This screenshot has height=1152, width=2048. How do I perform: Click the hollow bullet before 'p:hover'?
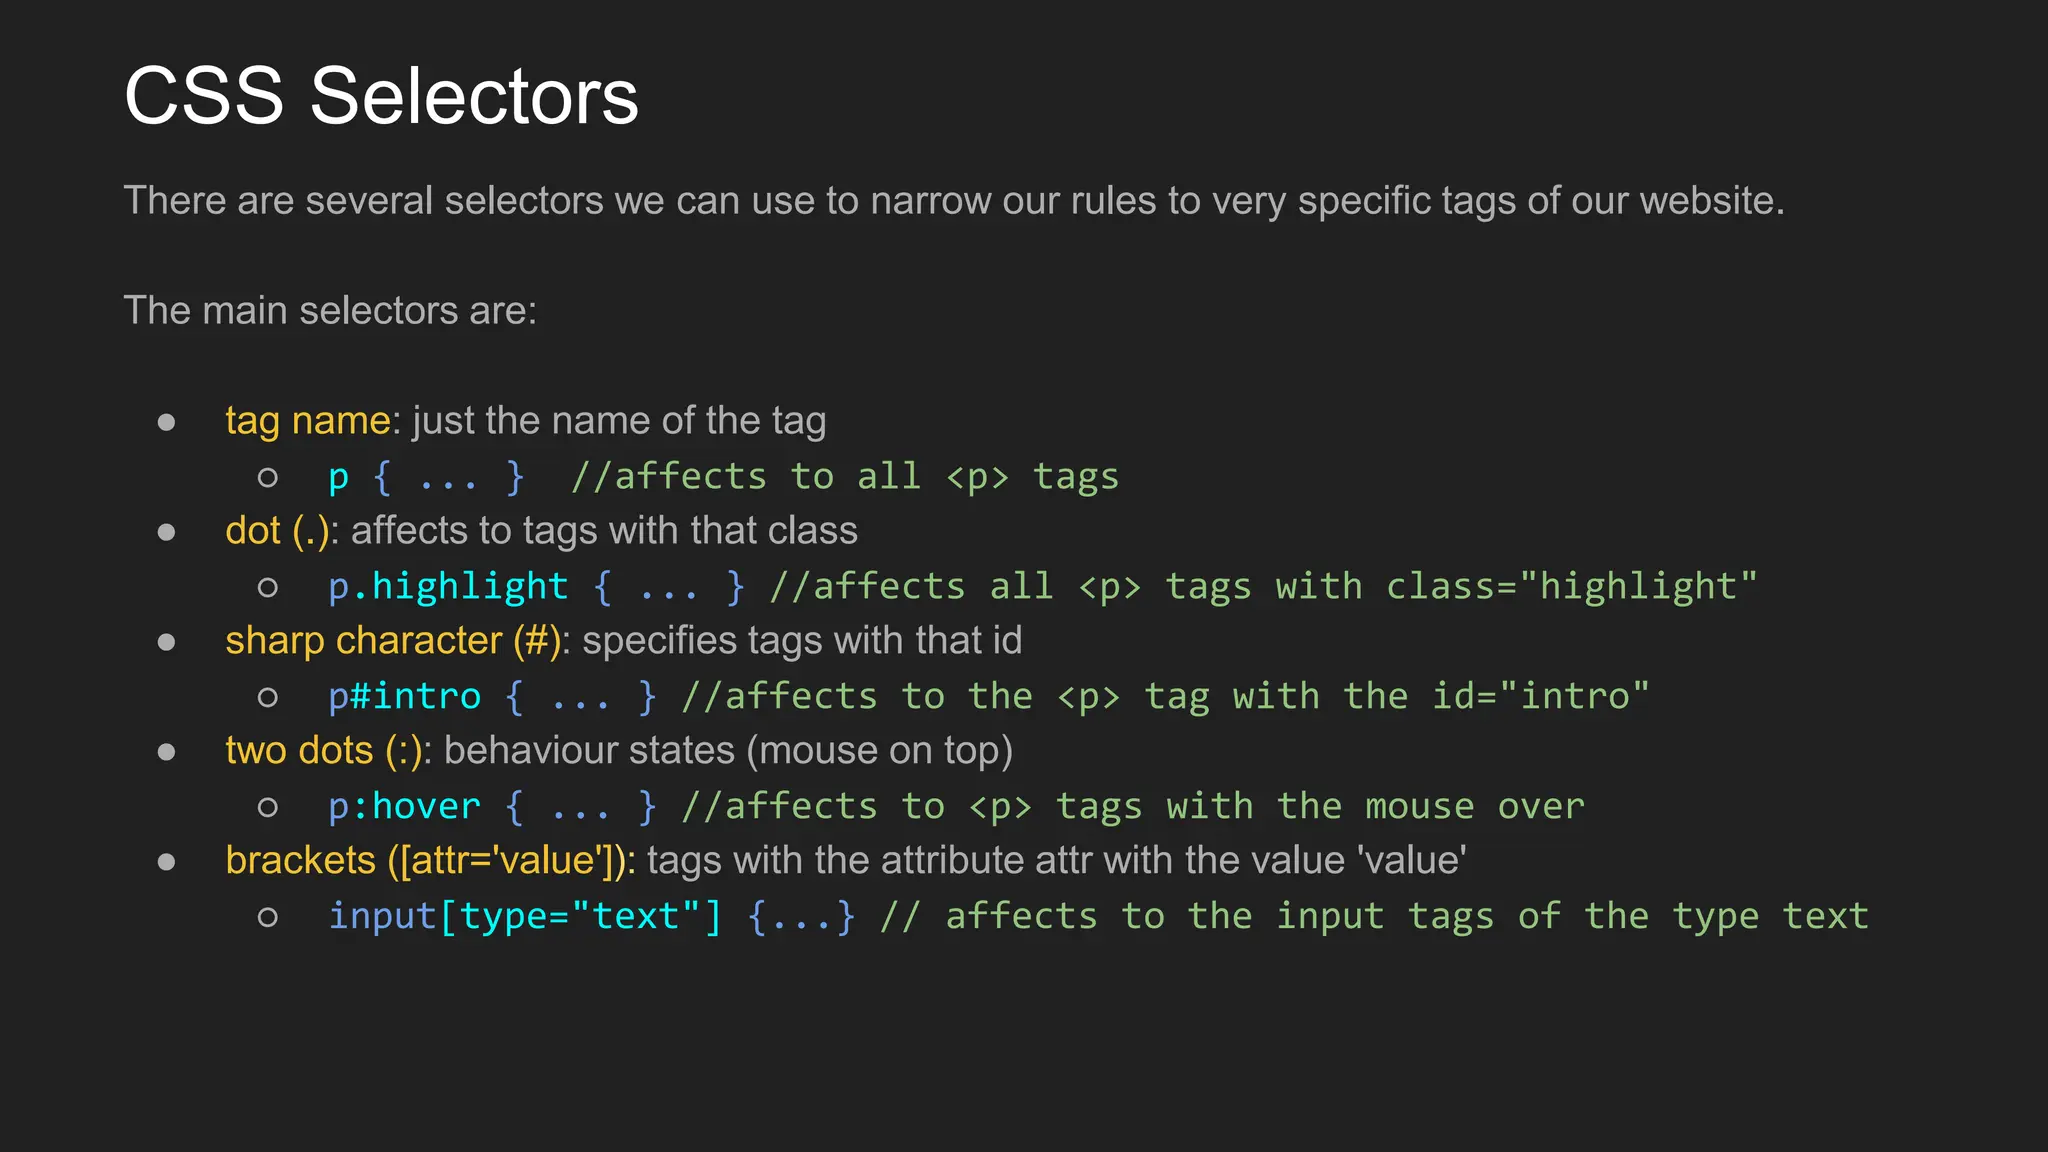[267, 807]
